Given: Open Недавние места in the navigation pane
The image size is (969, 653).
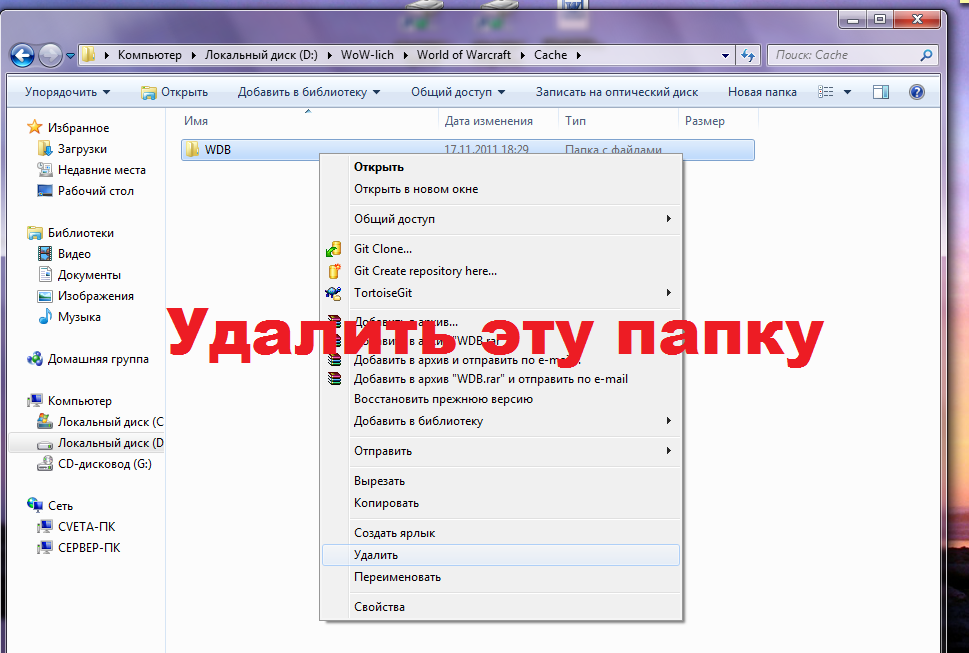Looking at the screenshot, I should (x=101, y=170).
